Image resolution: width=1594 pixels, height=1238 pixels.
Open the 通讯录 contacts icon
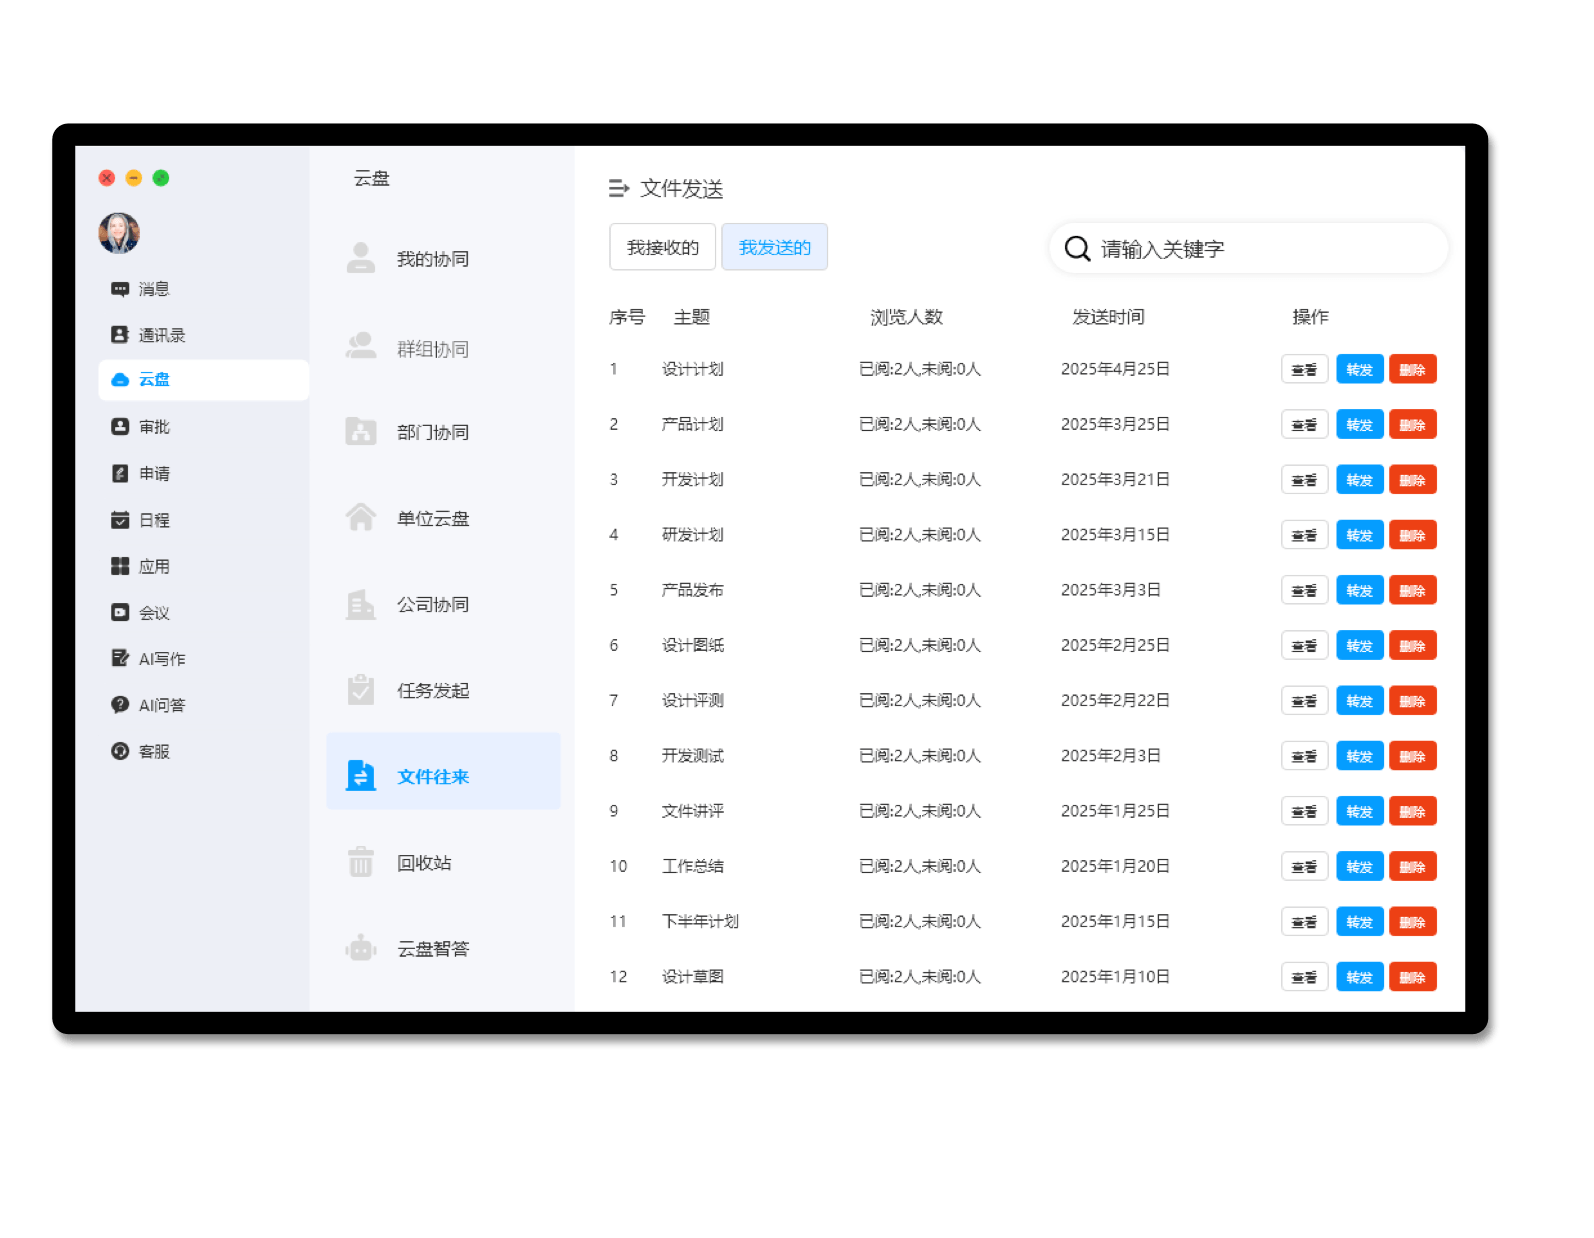[x=120, y=334]
